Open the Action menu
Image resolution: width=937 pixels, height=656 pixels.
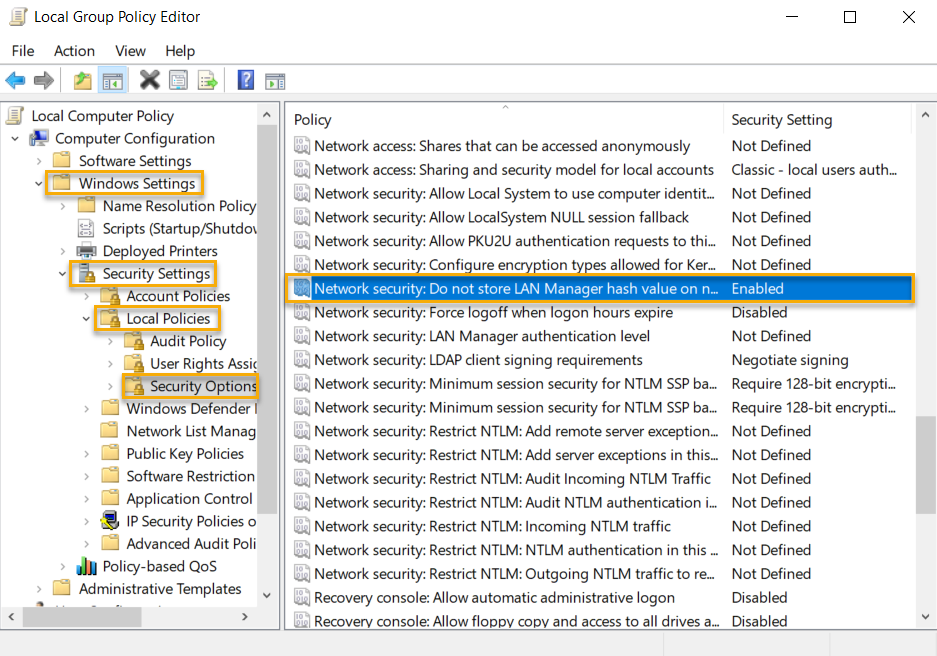point(74,50)
